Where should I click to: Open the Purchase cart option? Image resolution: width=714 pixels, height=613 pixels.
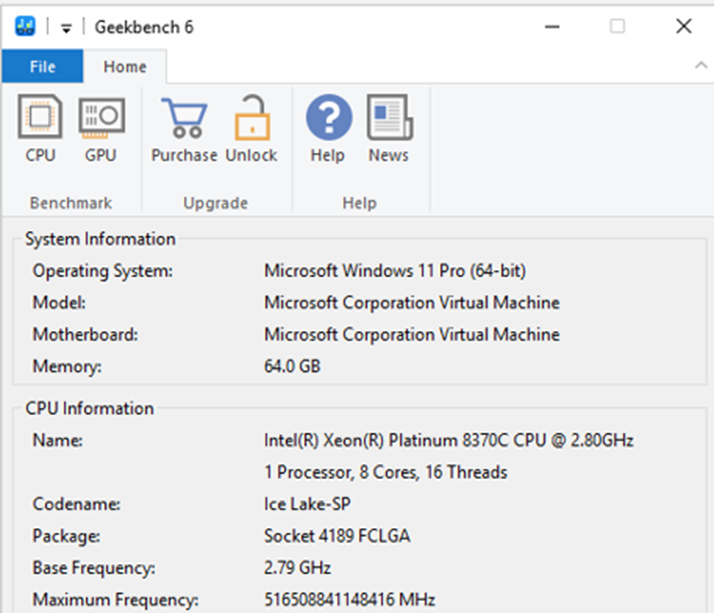coord(184,129)
